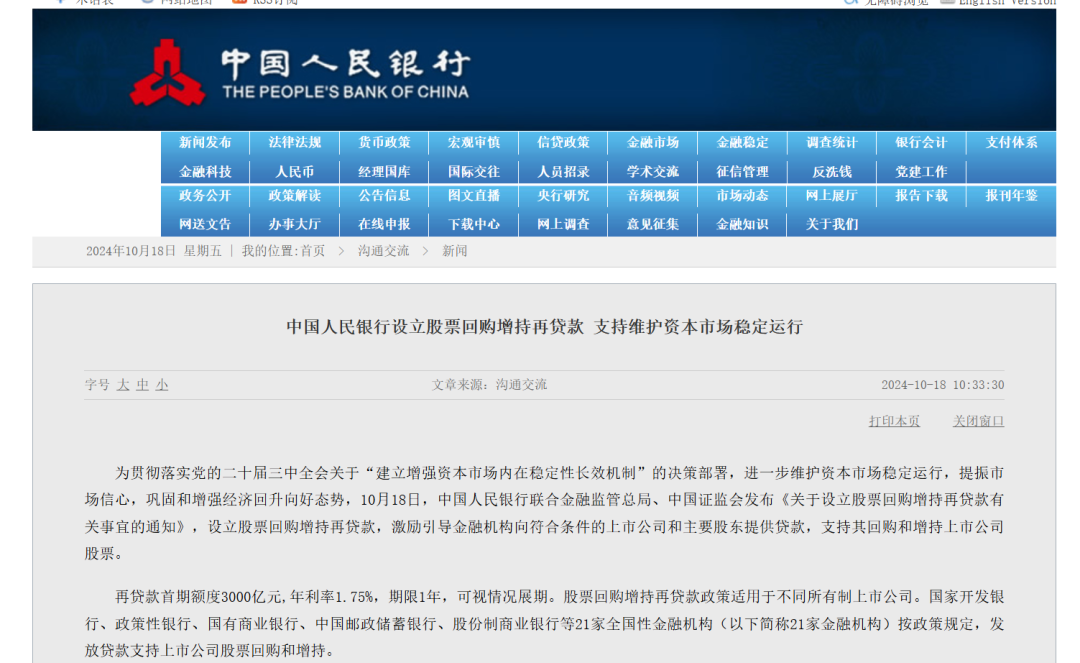Screen dimensions: 1080x663
Task: Select 音频视频 menu item
Action: [x=653, y=196]
